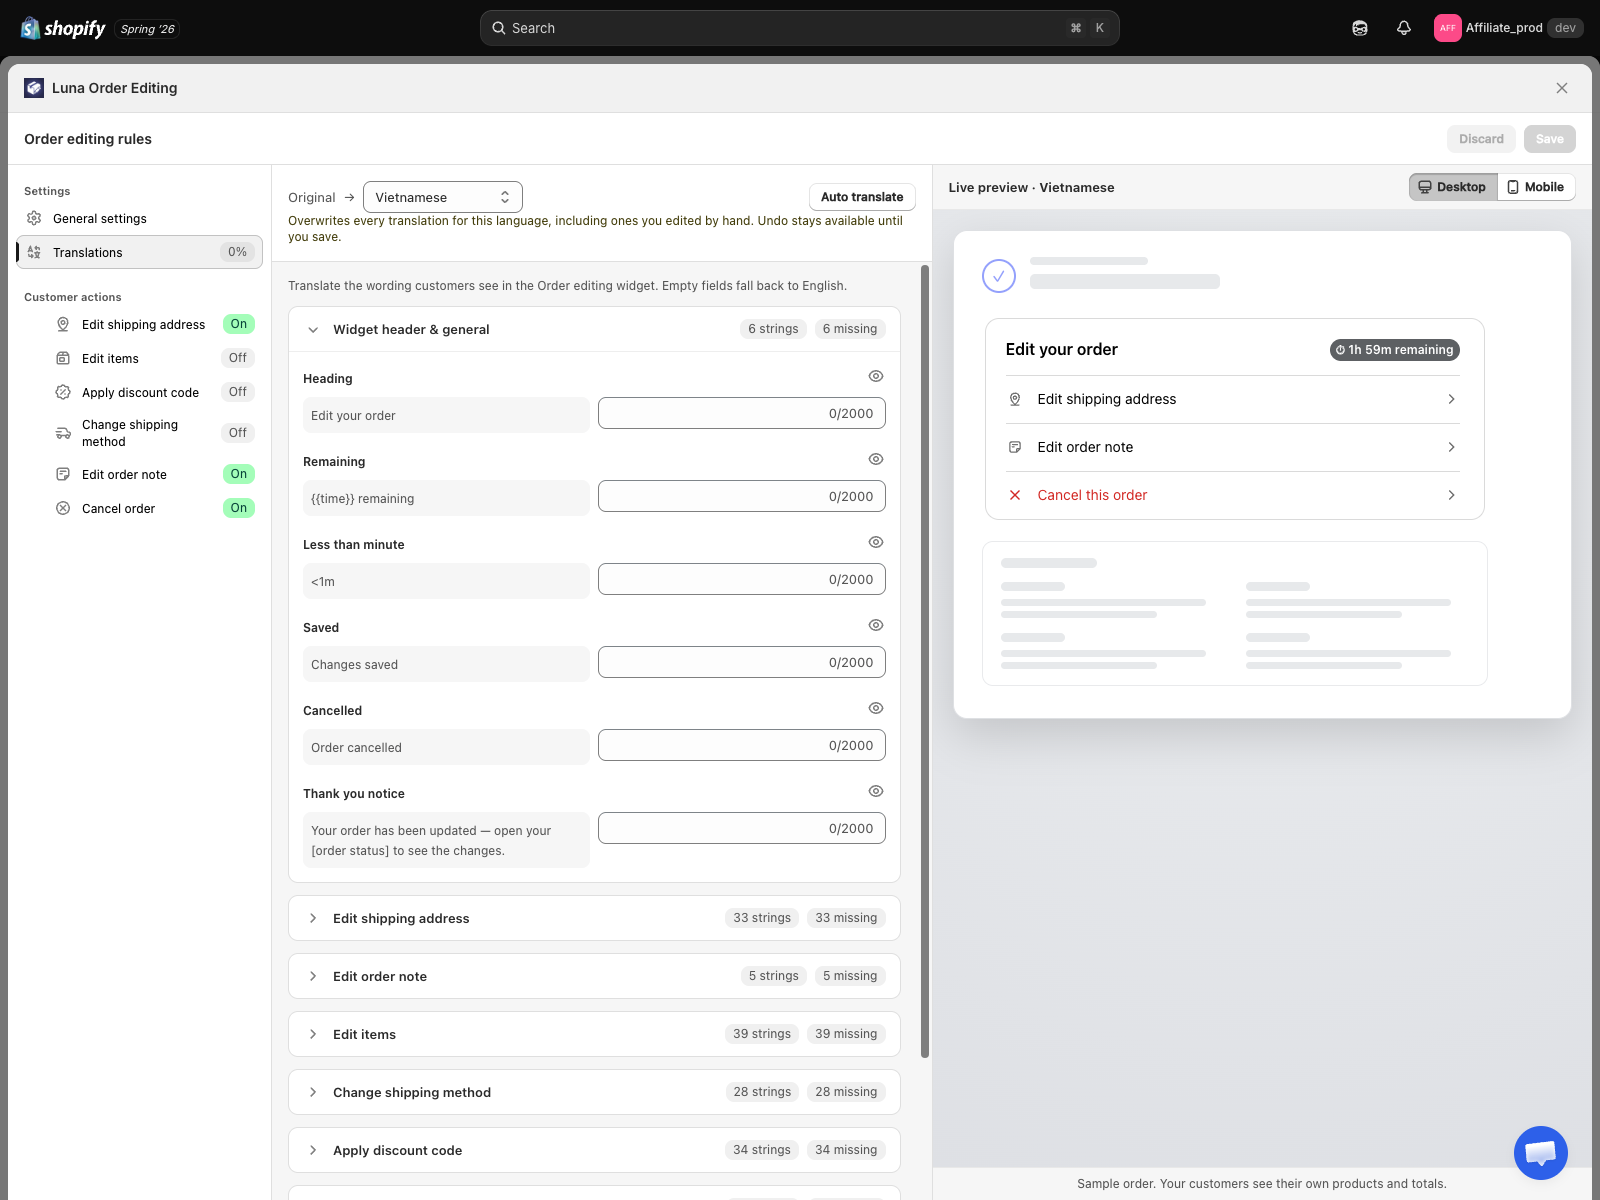Screen dimensions: 1600x1200
Task: Click Auto translate button
Action: 862,197
